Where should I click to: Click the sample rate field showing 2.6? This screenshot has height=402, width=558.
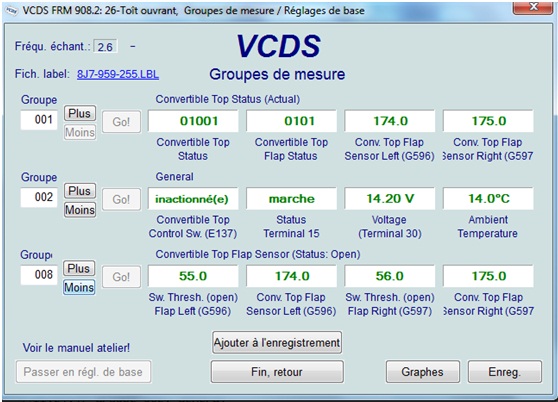105,47
